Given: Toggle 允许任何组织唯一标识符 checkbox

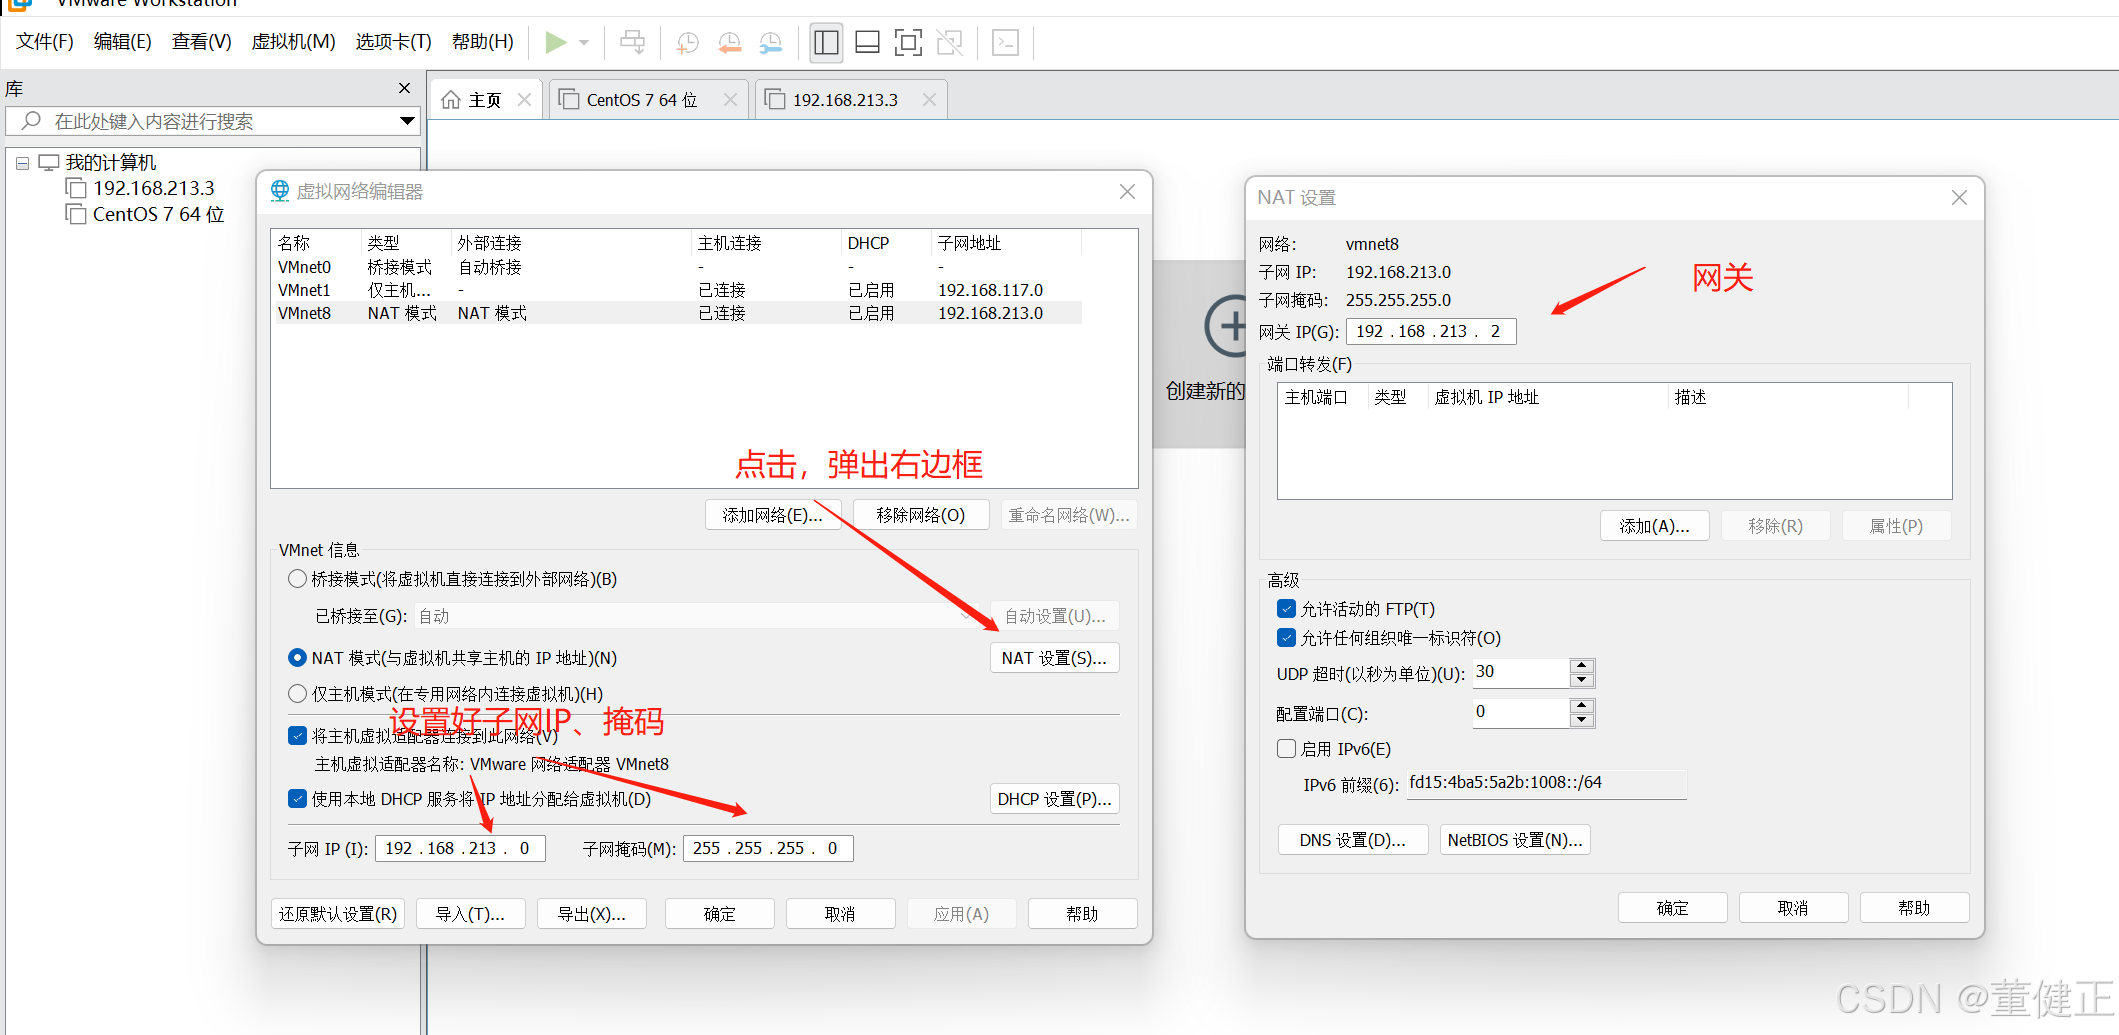Looking at the screenshot, I should point(1287,638).
